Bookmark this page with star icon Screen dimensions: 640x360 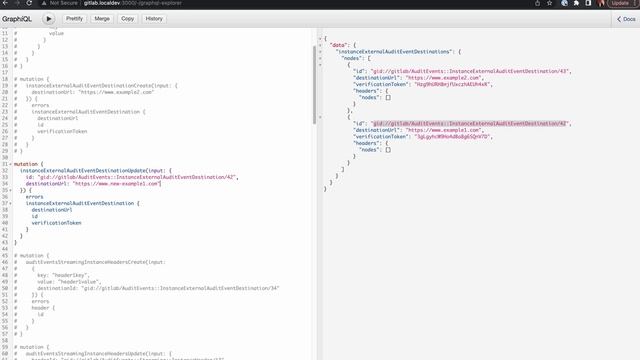point(549,3)
